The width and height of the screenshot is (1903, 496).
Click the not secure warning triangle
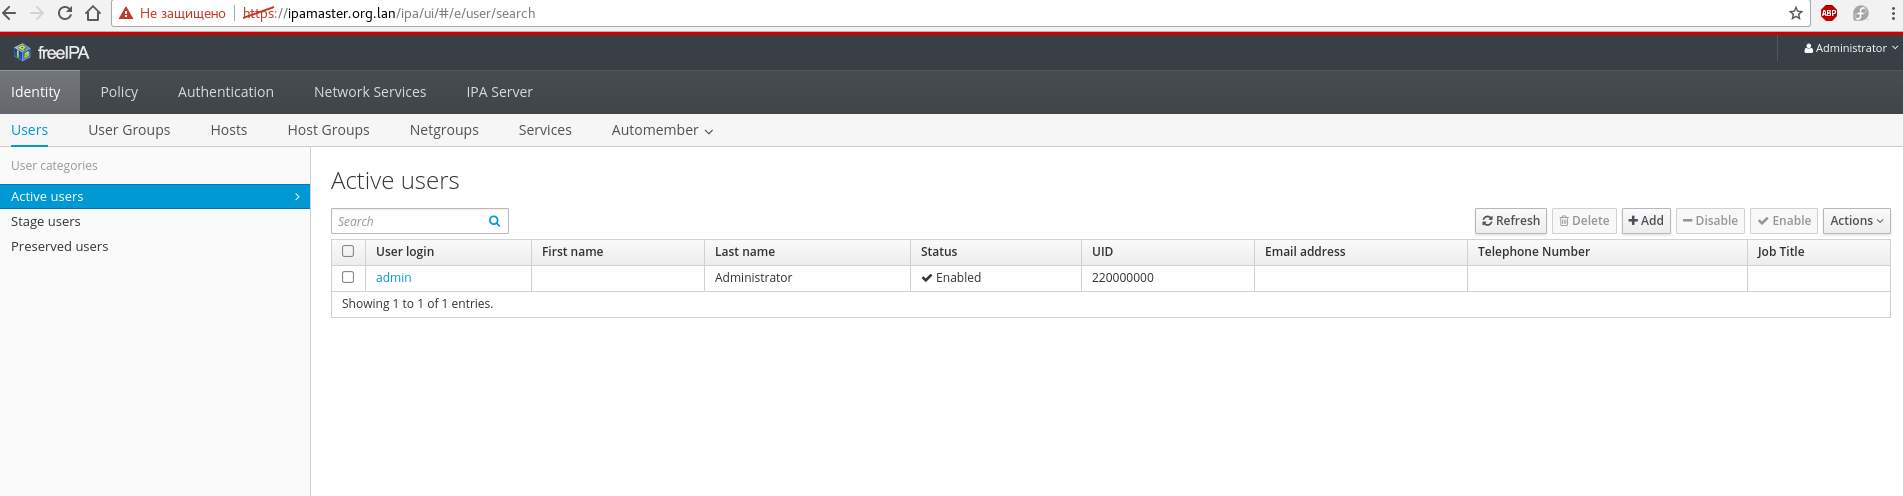click(126, 13)
